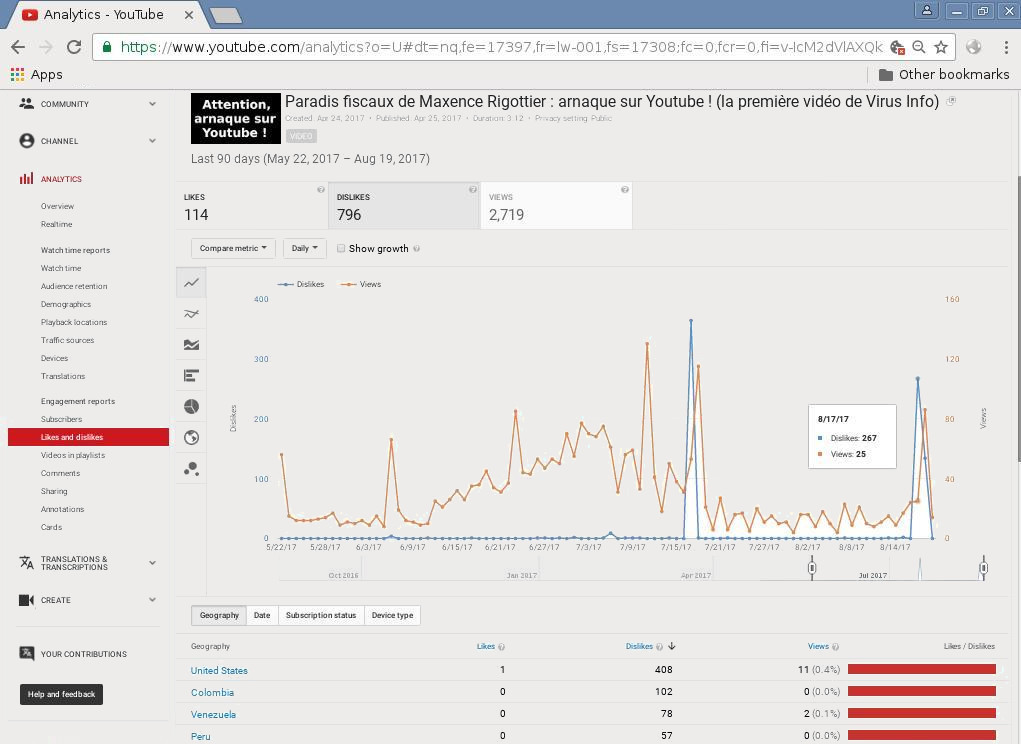Open Colombia geography link
The height and width of the screenshot is (744, 1021).
point(212,693)
